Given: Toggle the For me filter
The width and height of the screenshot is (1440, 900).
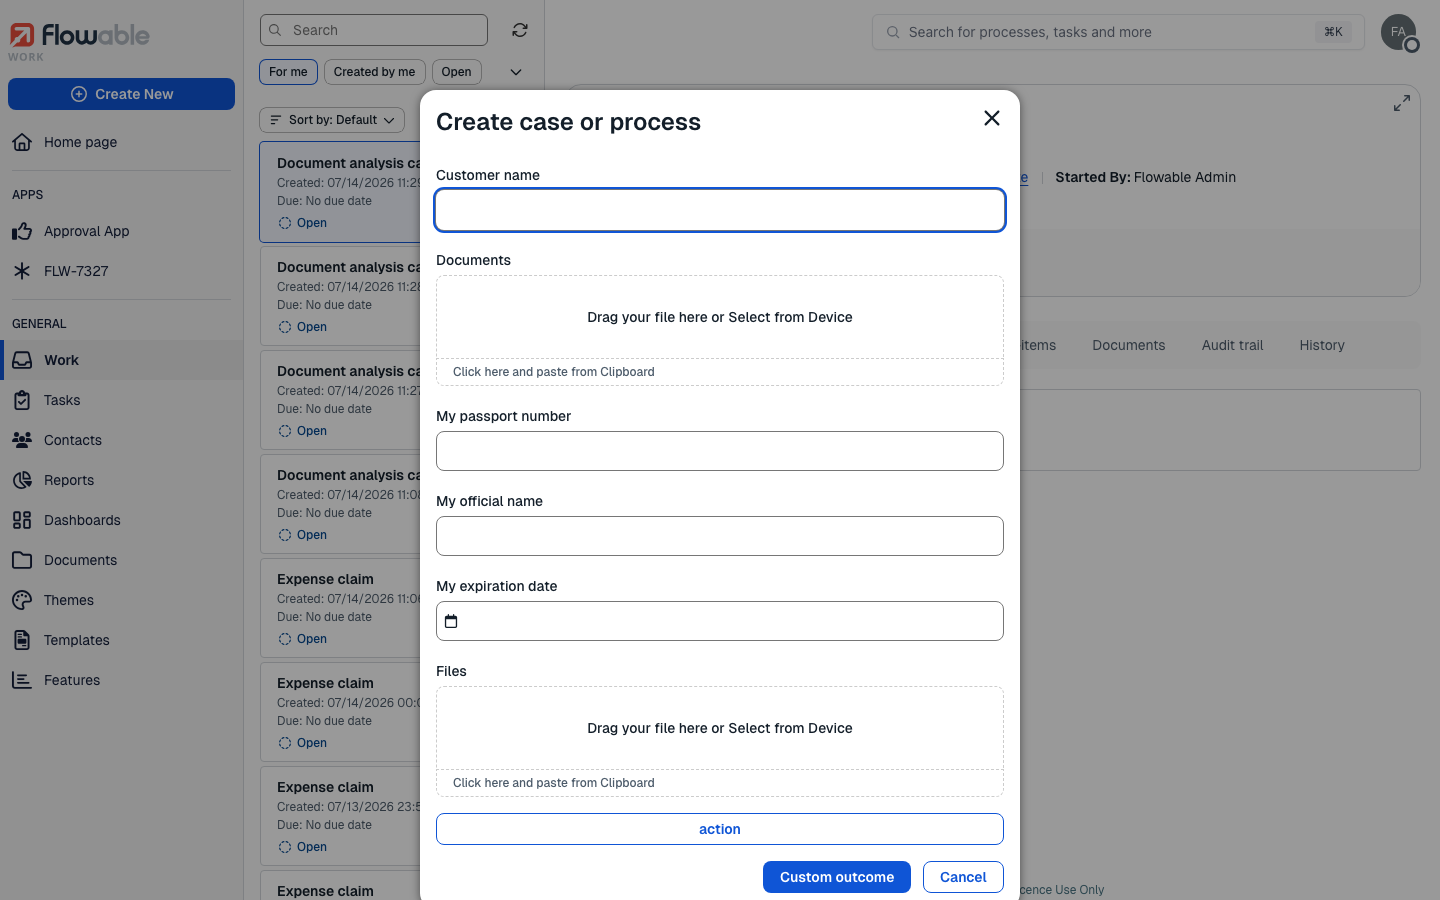Looking at the screenshot, I should pyautogui.click(x=288, y=72).
